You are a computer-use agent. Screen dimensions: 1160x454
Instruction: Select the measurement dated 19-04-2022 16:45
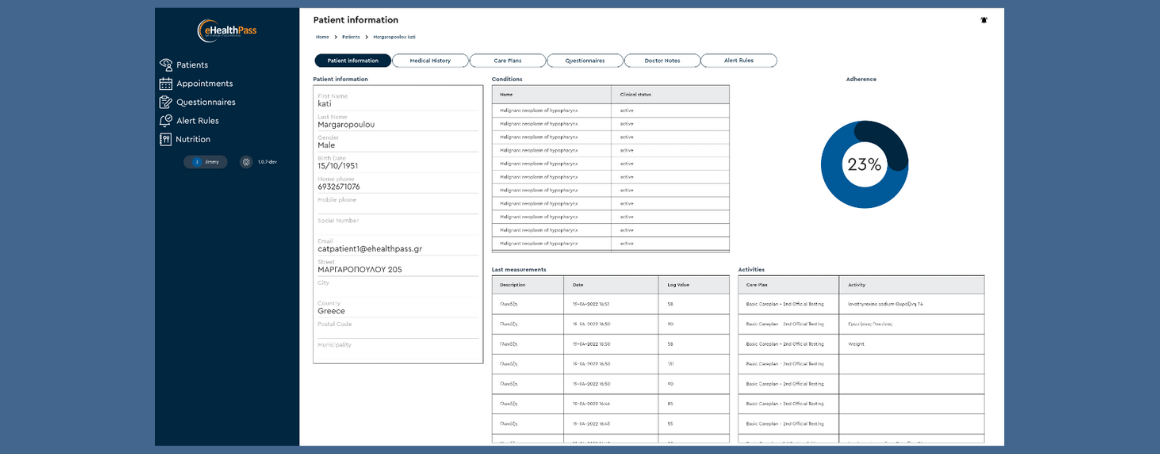click(x=610, y=424)
